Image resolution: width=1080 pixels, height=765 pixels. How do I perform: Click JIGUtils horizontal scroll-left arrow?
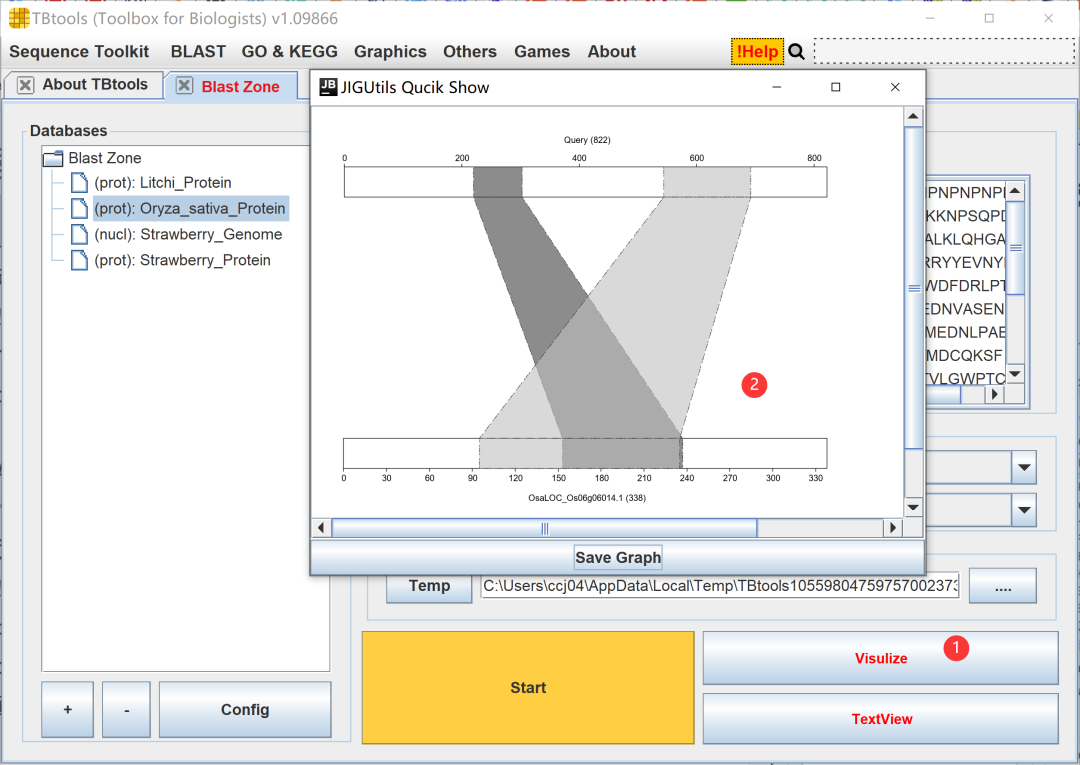321,528
